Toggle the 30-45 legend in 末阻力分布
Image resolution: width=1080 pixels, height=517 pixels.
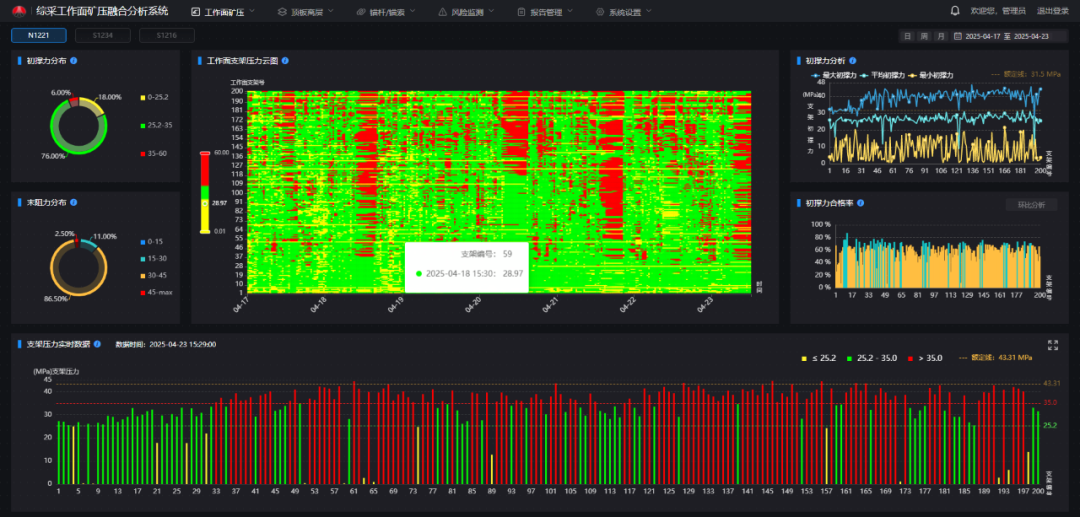153,275
